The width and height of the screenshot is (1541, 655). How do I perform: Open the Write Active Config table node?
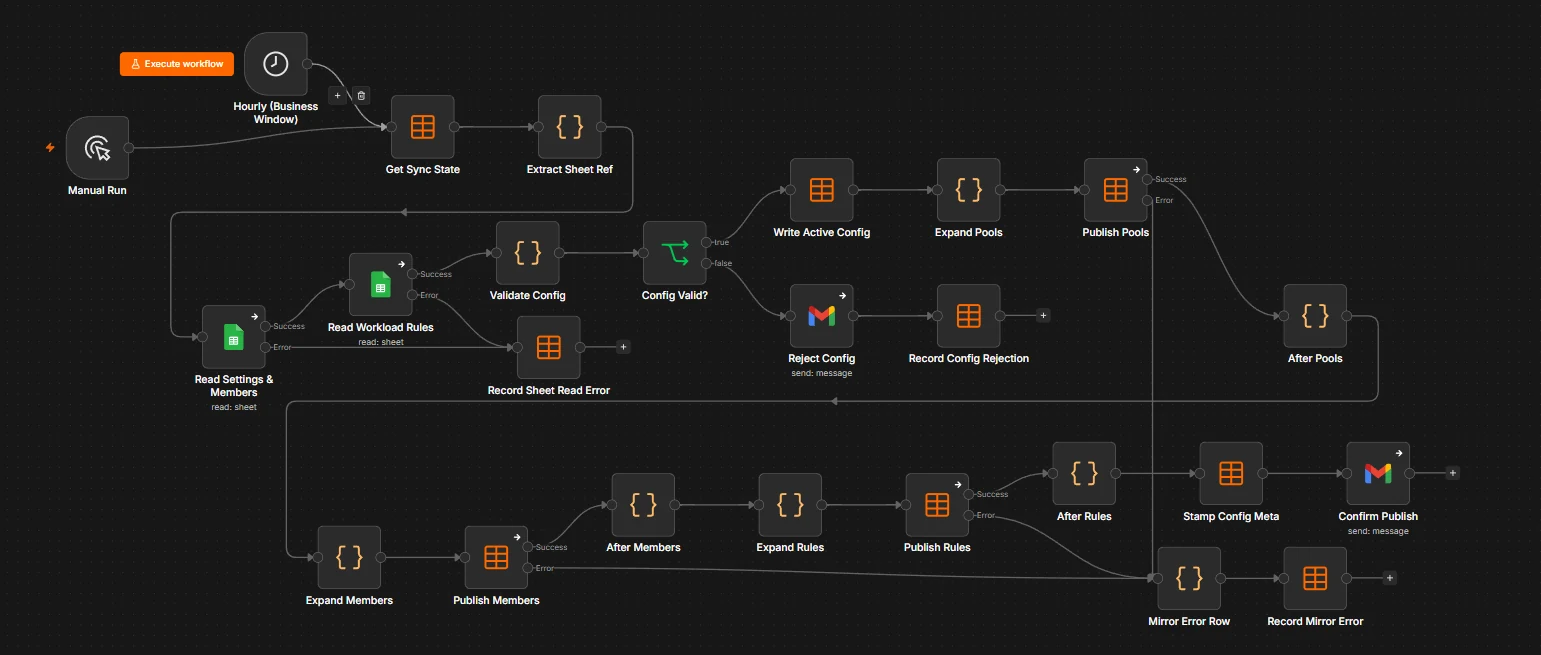[822, 190]
